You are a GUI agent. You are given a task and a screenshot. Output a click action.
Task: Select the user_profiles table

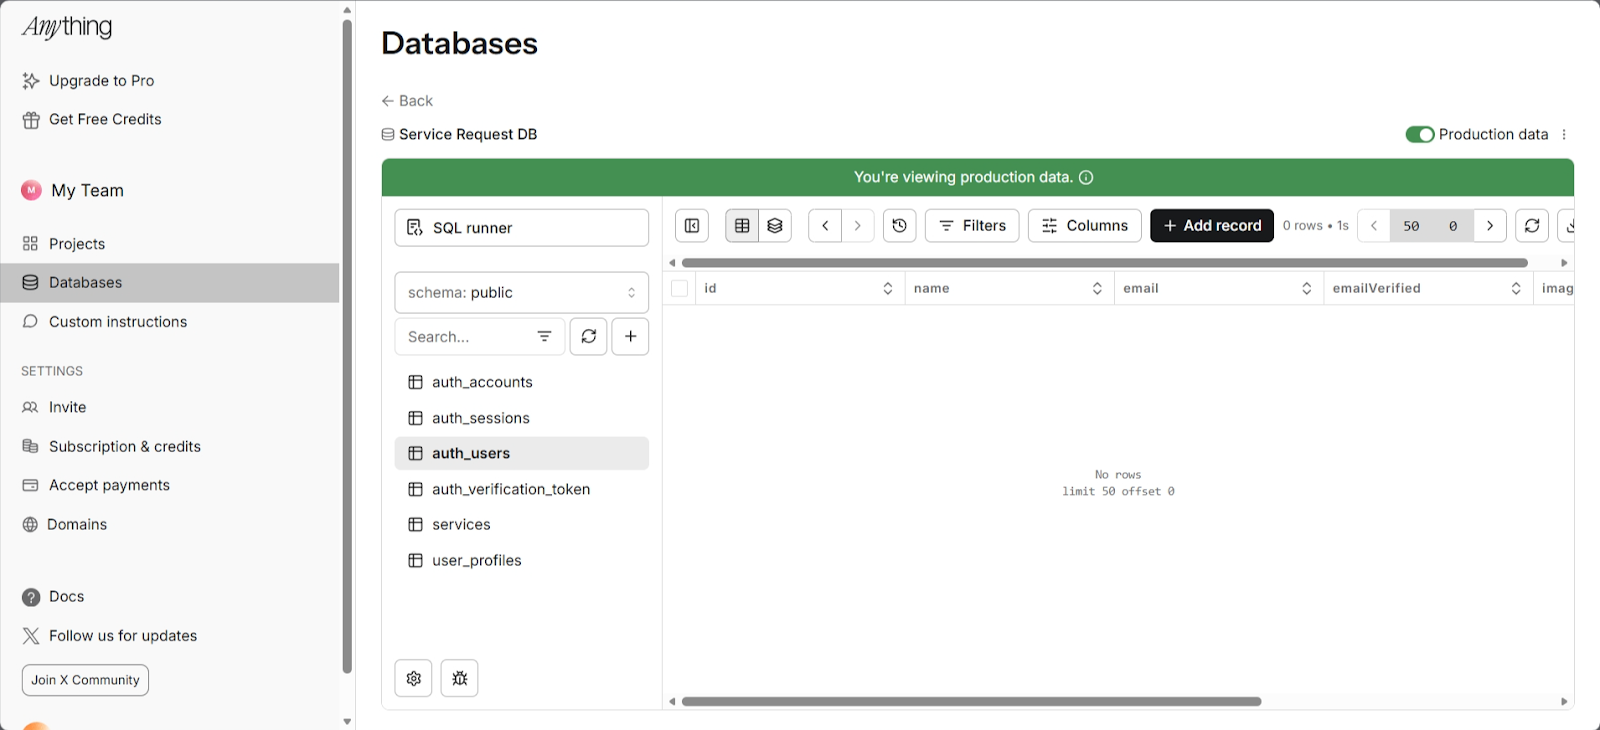522,561
